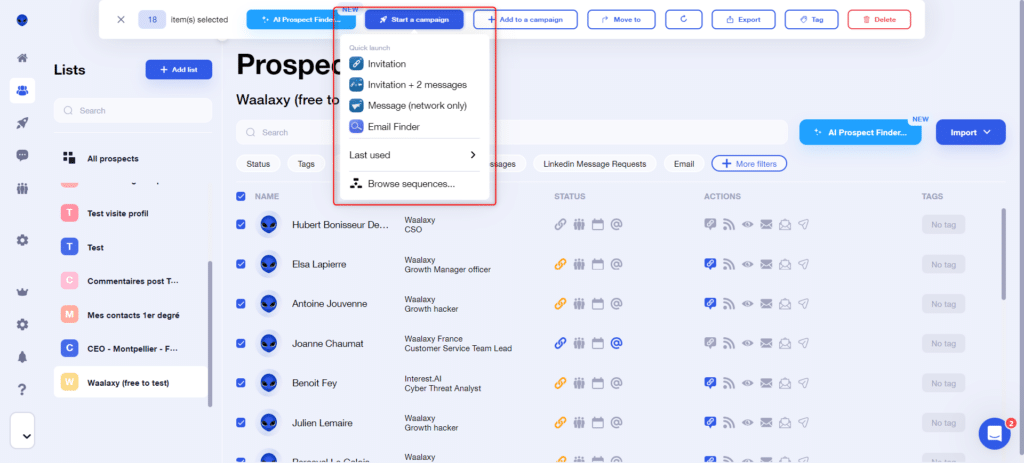Open the help question mark icon
1024x463 pixels.
22,390
